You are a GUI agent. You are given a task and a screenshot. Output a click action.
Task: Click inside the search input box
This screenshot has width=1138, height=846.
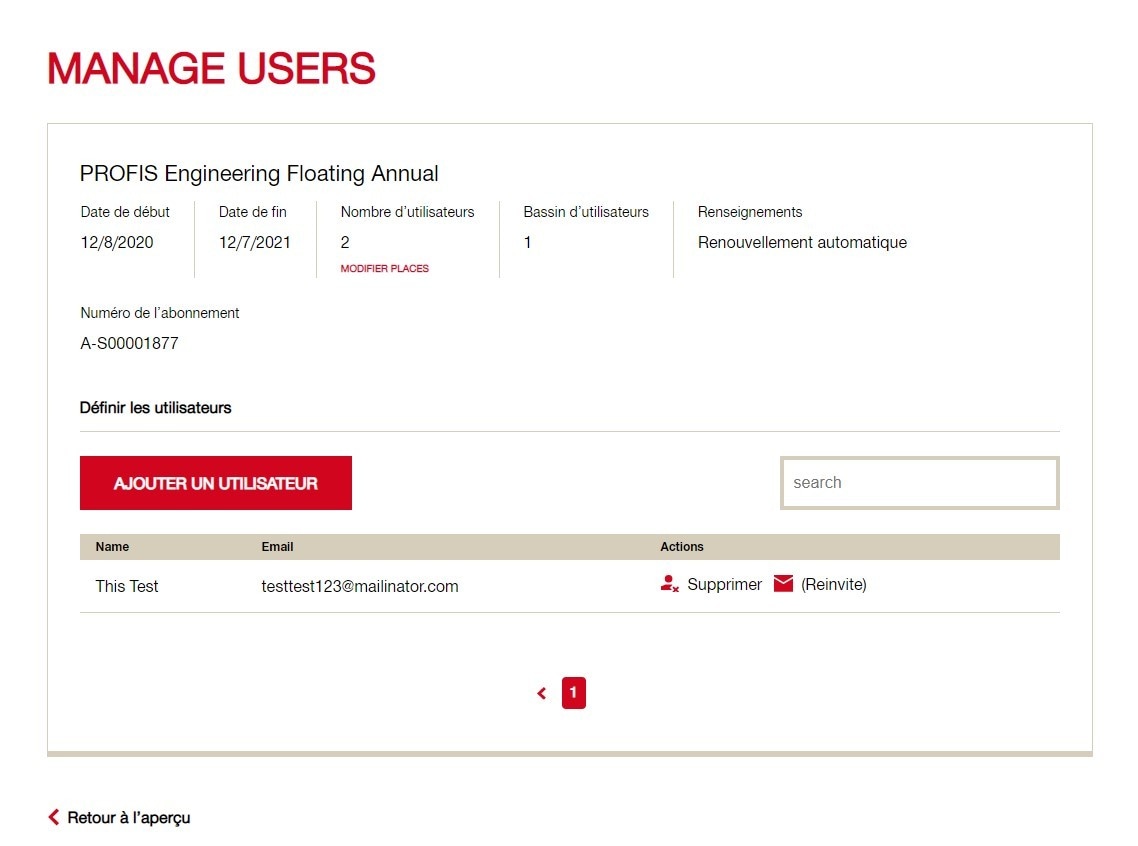pos(919,482)
